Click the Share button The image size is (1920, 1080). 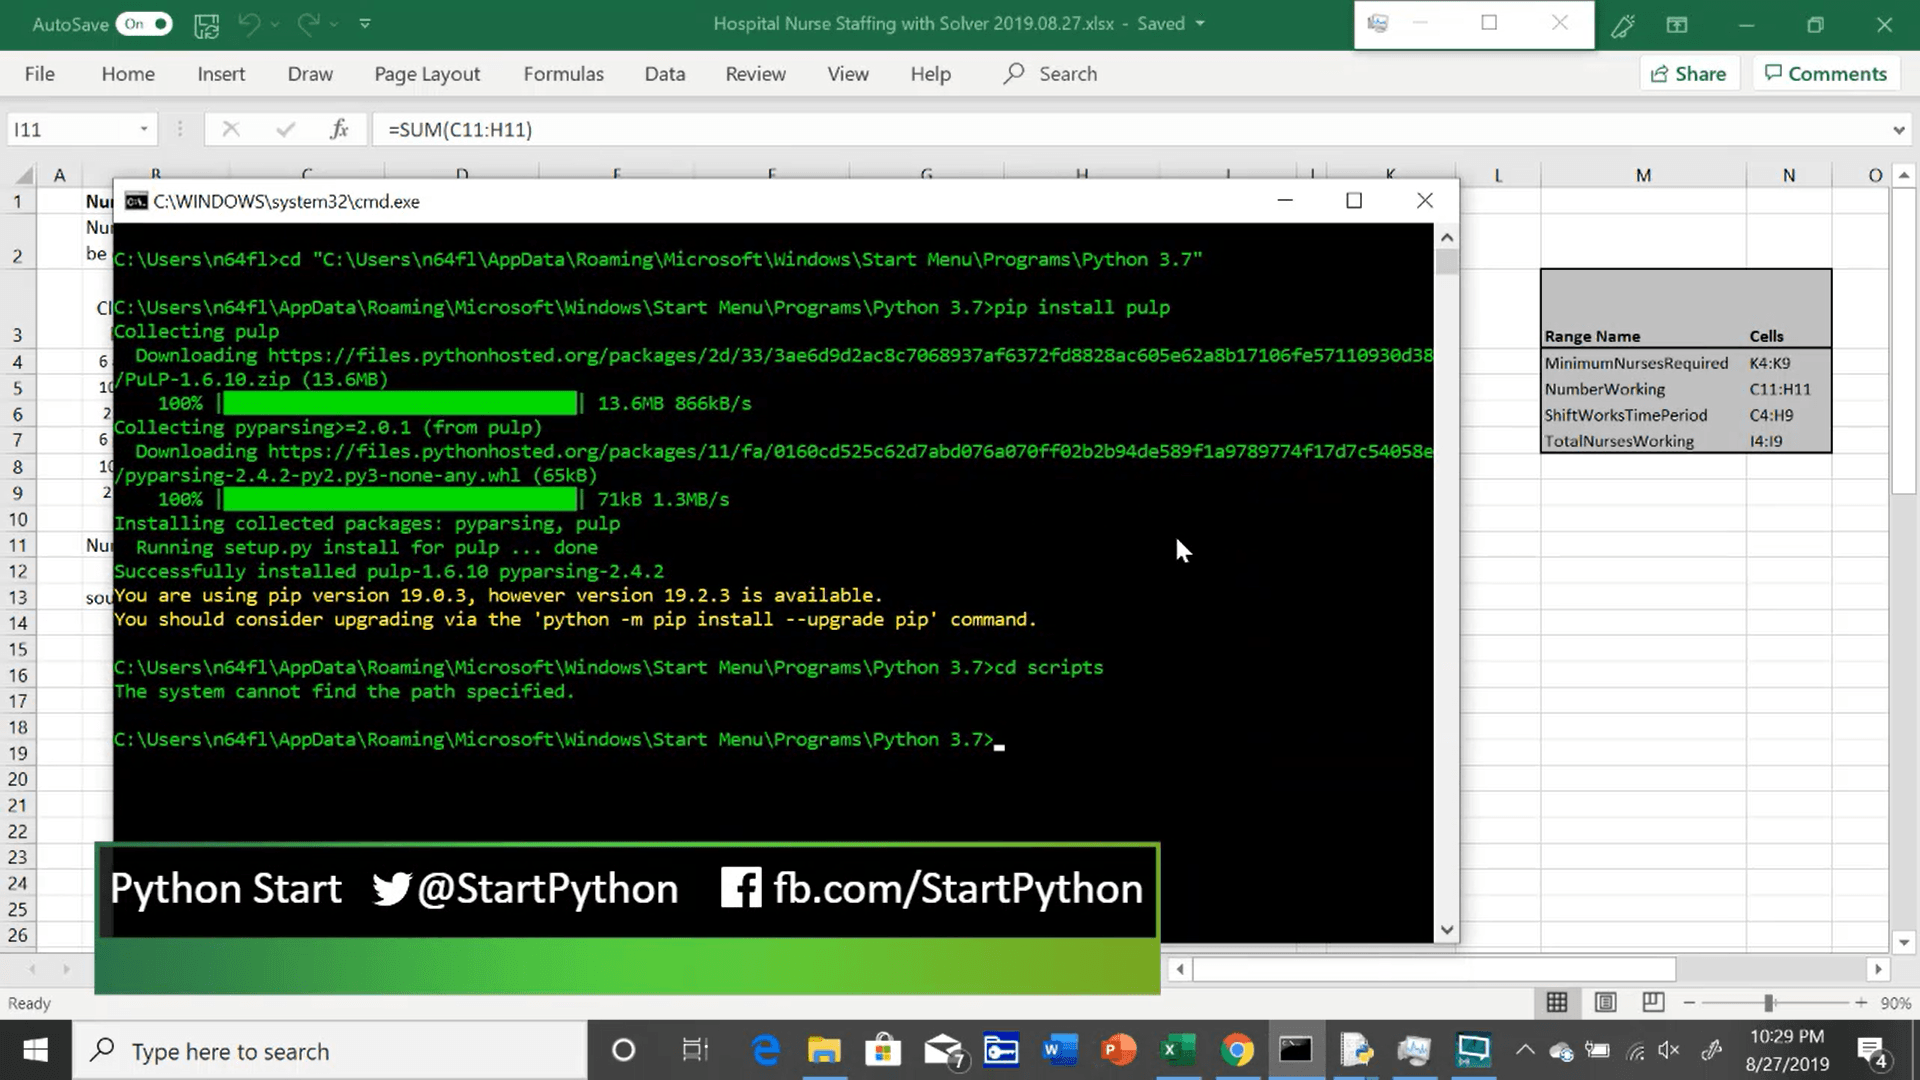point(1688,74)
